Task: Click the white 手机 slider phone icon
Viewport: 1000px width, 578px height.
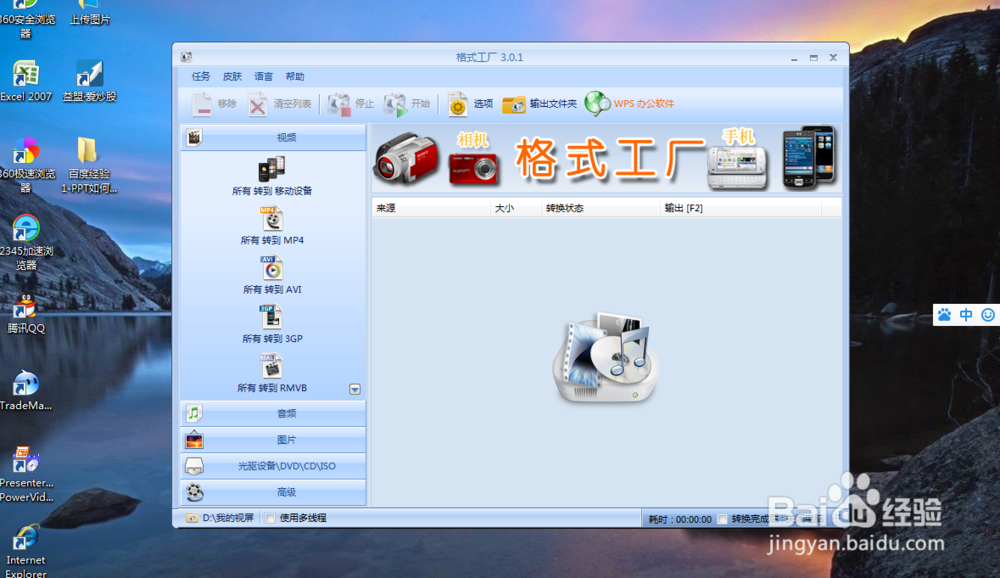Action: point(737,167)
